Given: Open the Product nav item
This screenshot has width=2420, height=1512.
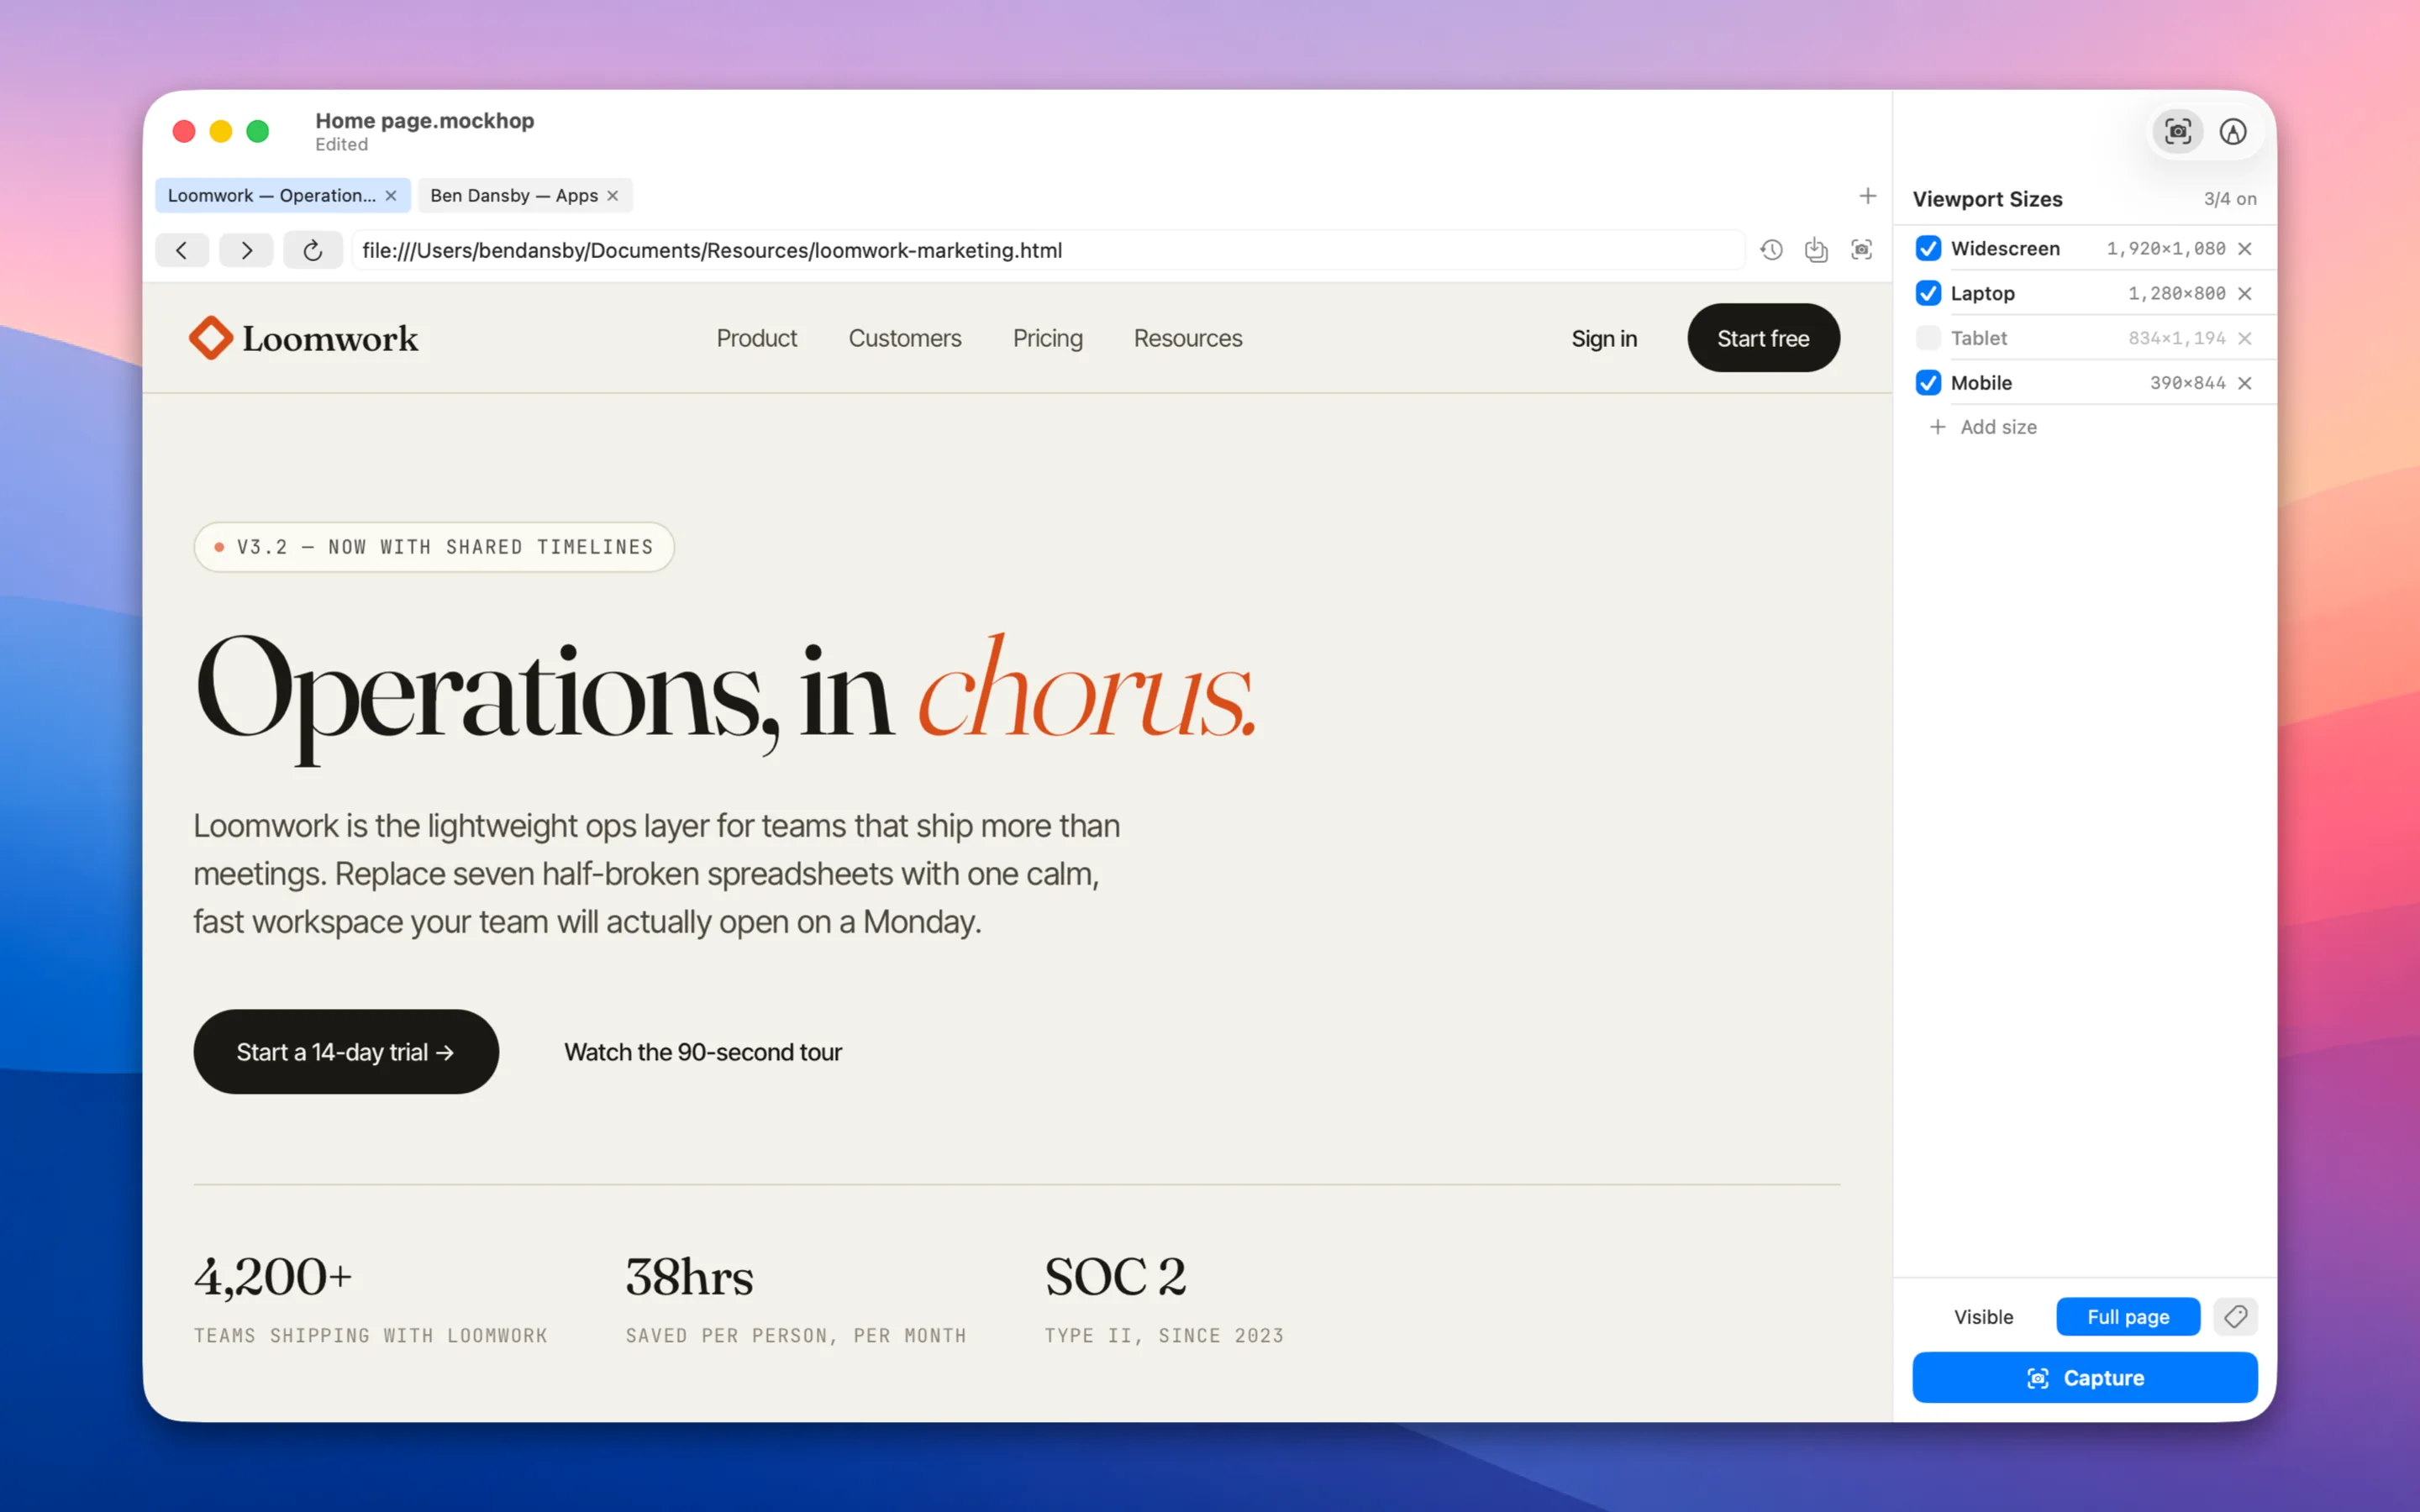Looking at the screenshot, I should [x=756, y=339].
